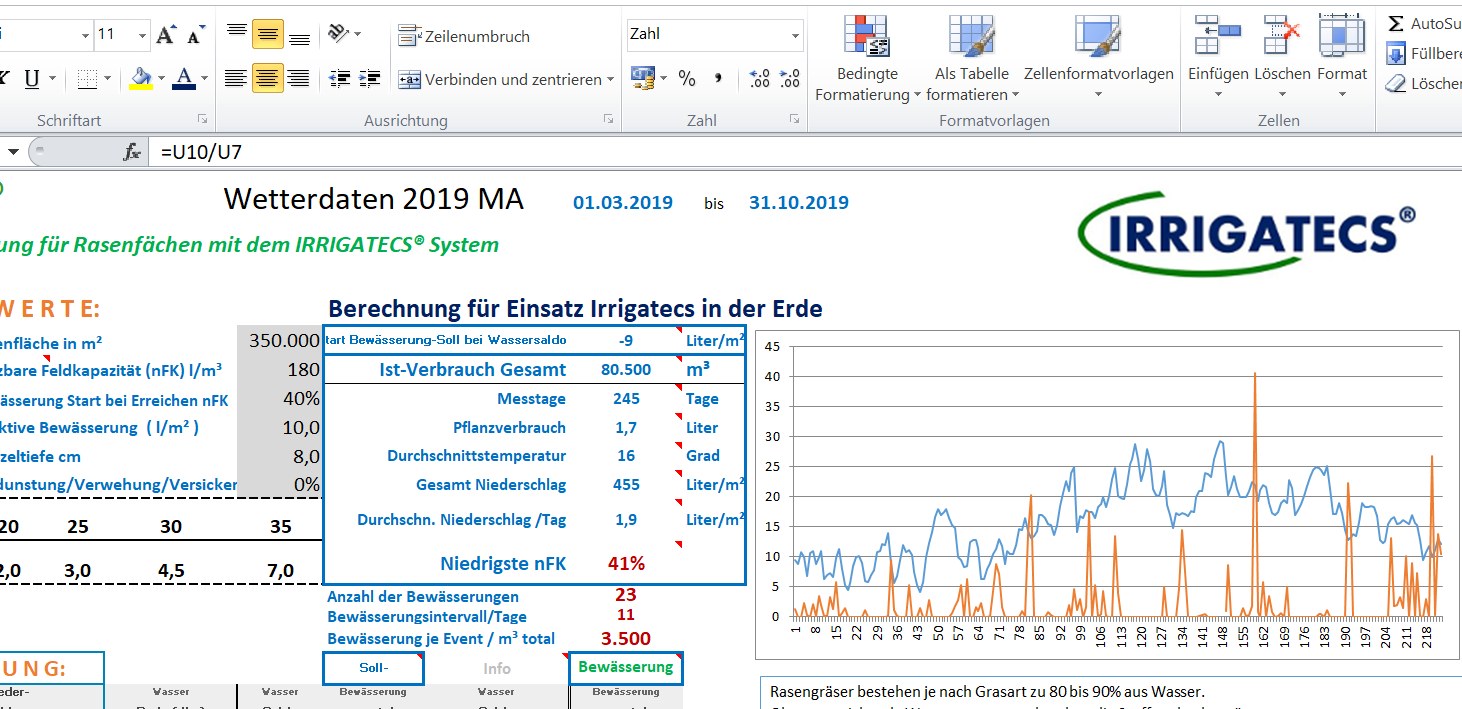Expand the accounting format arrow
The height and width of the screenshot is (709, 1462).
click(662, 79)
